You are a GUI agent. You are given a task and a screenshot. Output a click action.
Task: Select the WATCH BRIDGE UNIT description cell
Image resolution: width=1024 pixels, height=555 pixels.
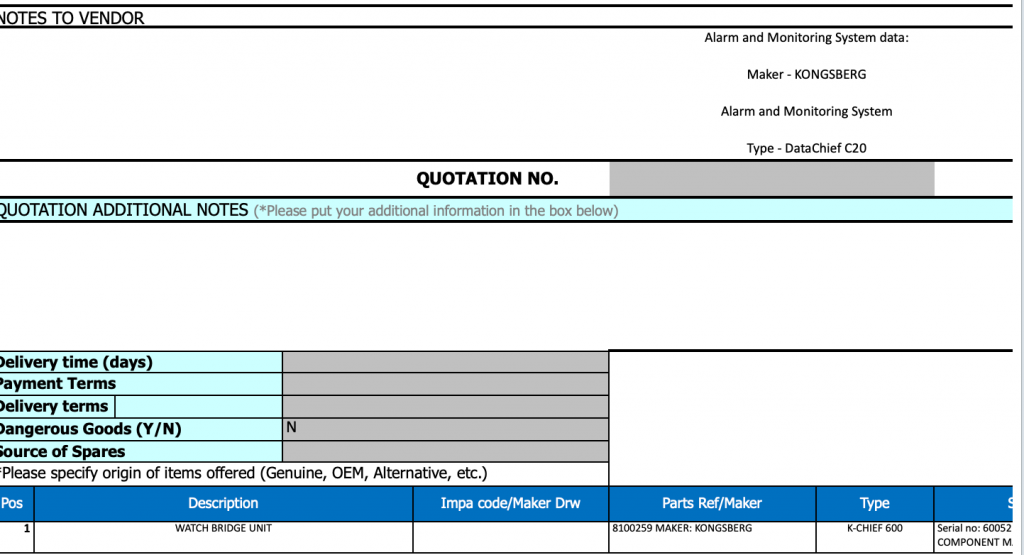(223, 528)
